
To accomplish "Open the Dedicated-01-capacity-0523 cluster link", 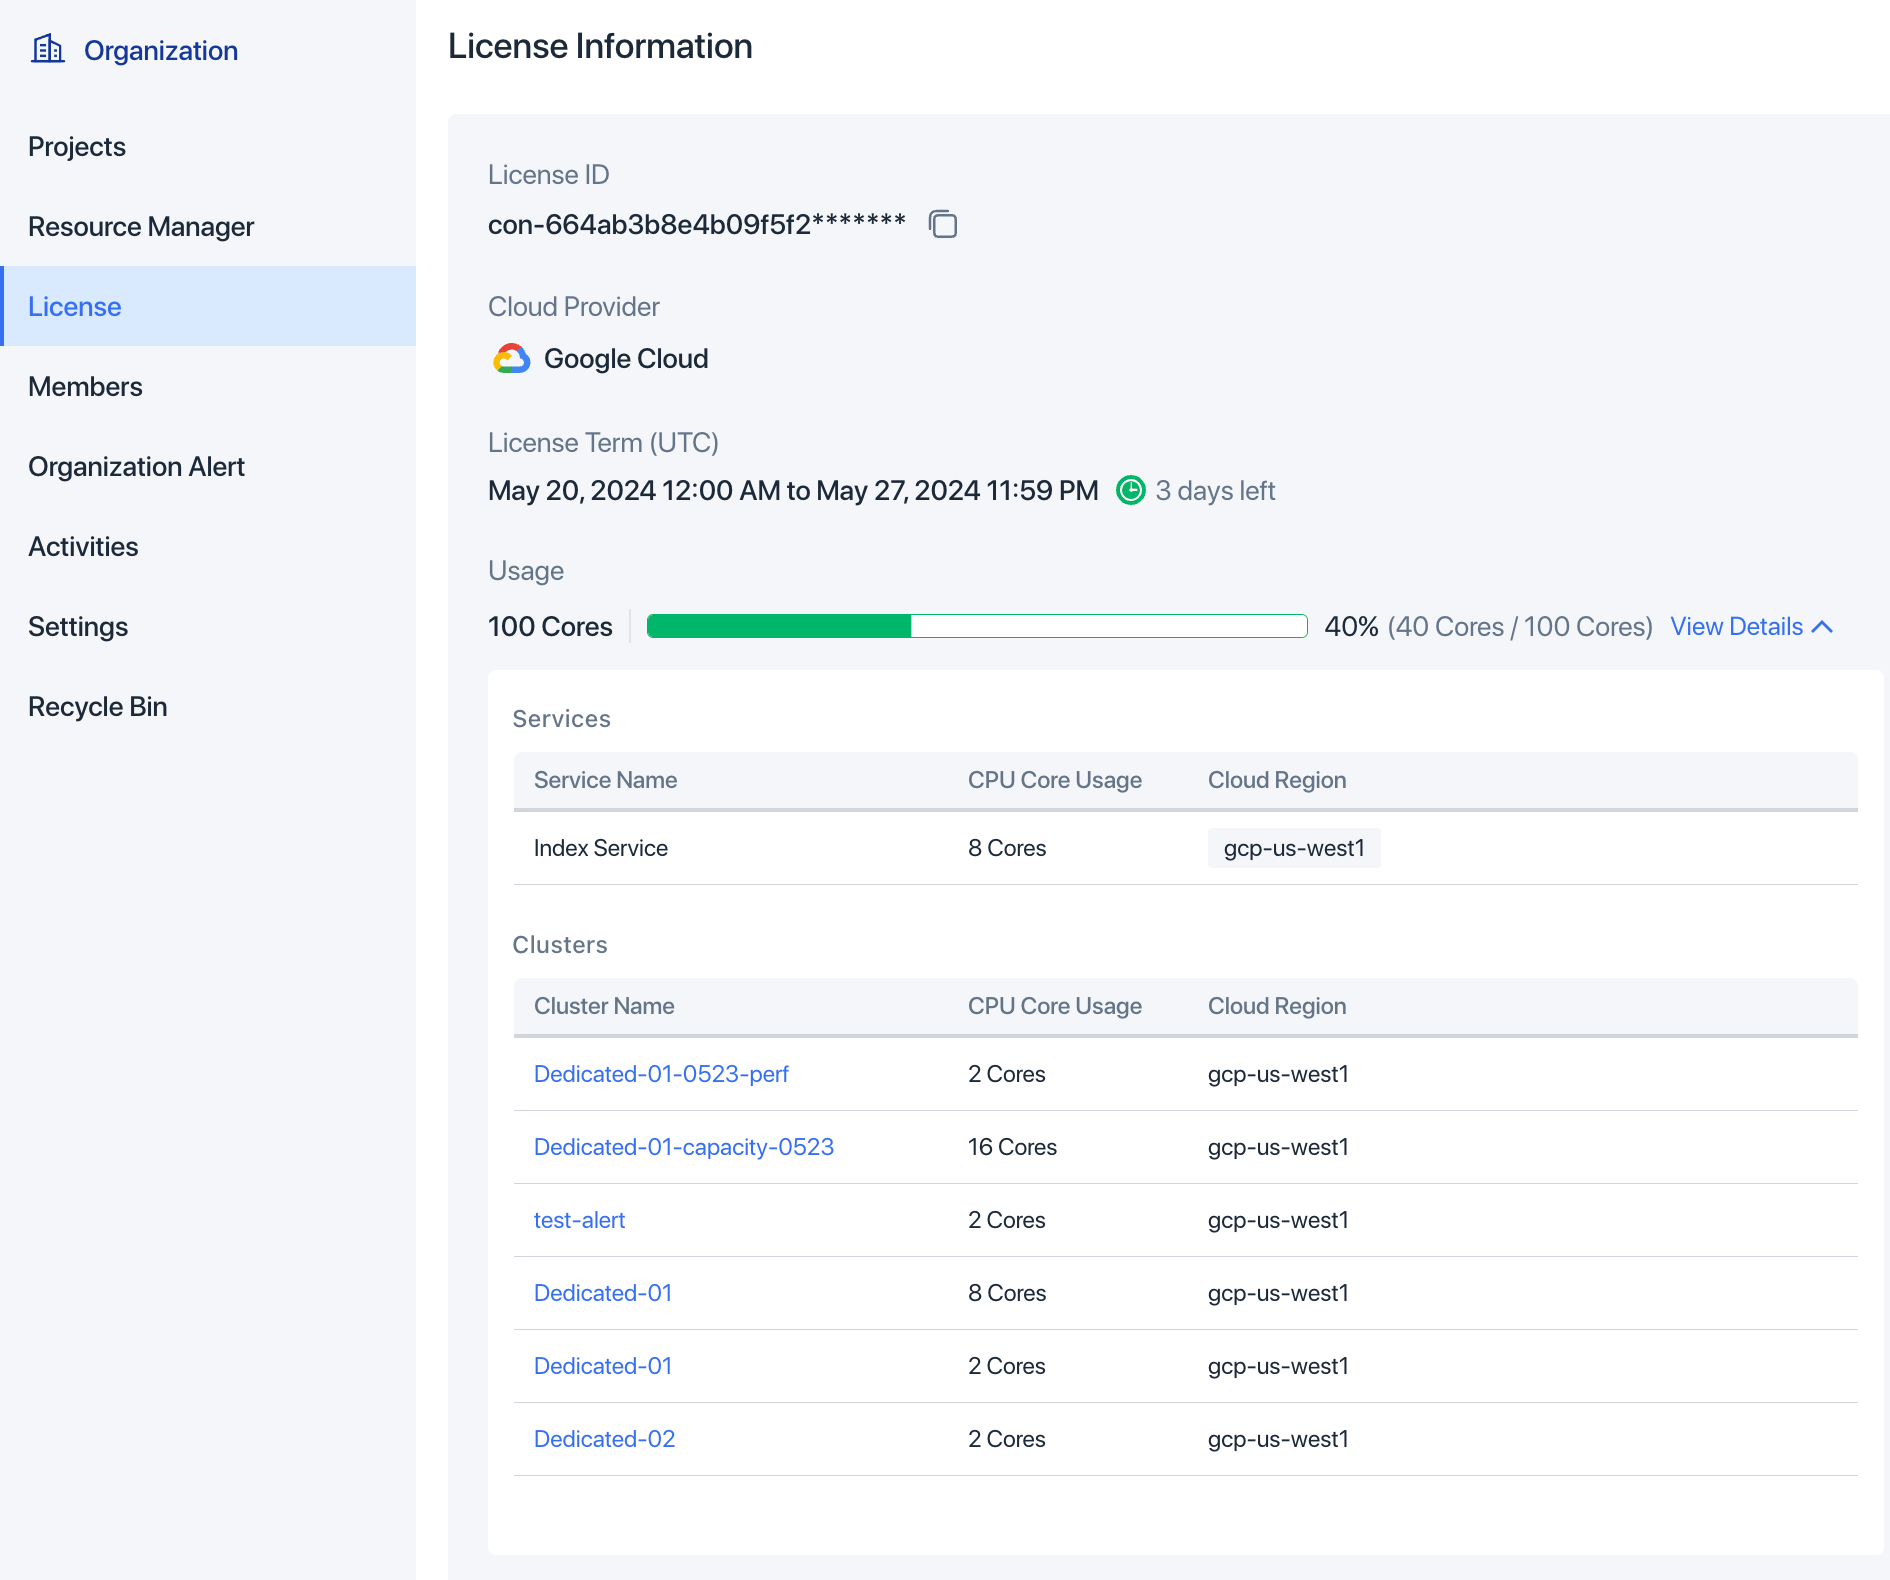I will pyautogui.click(x=684, y=1147).
